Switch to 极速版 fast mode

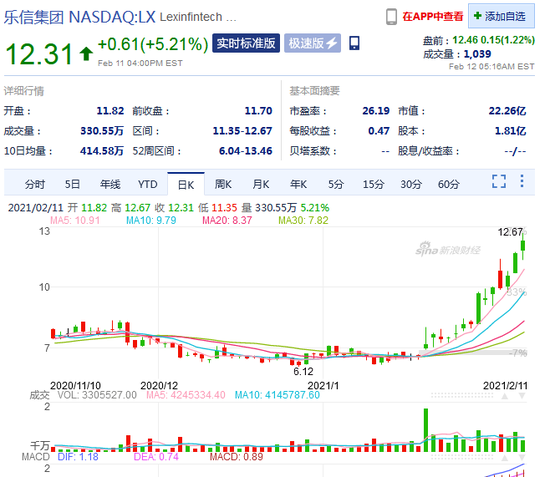(312, 43)
